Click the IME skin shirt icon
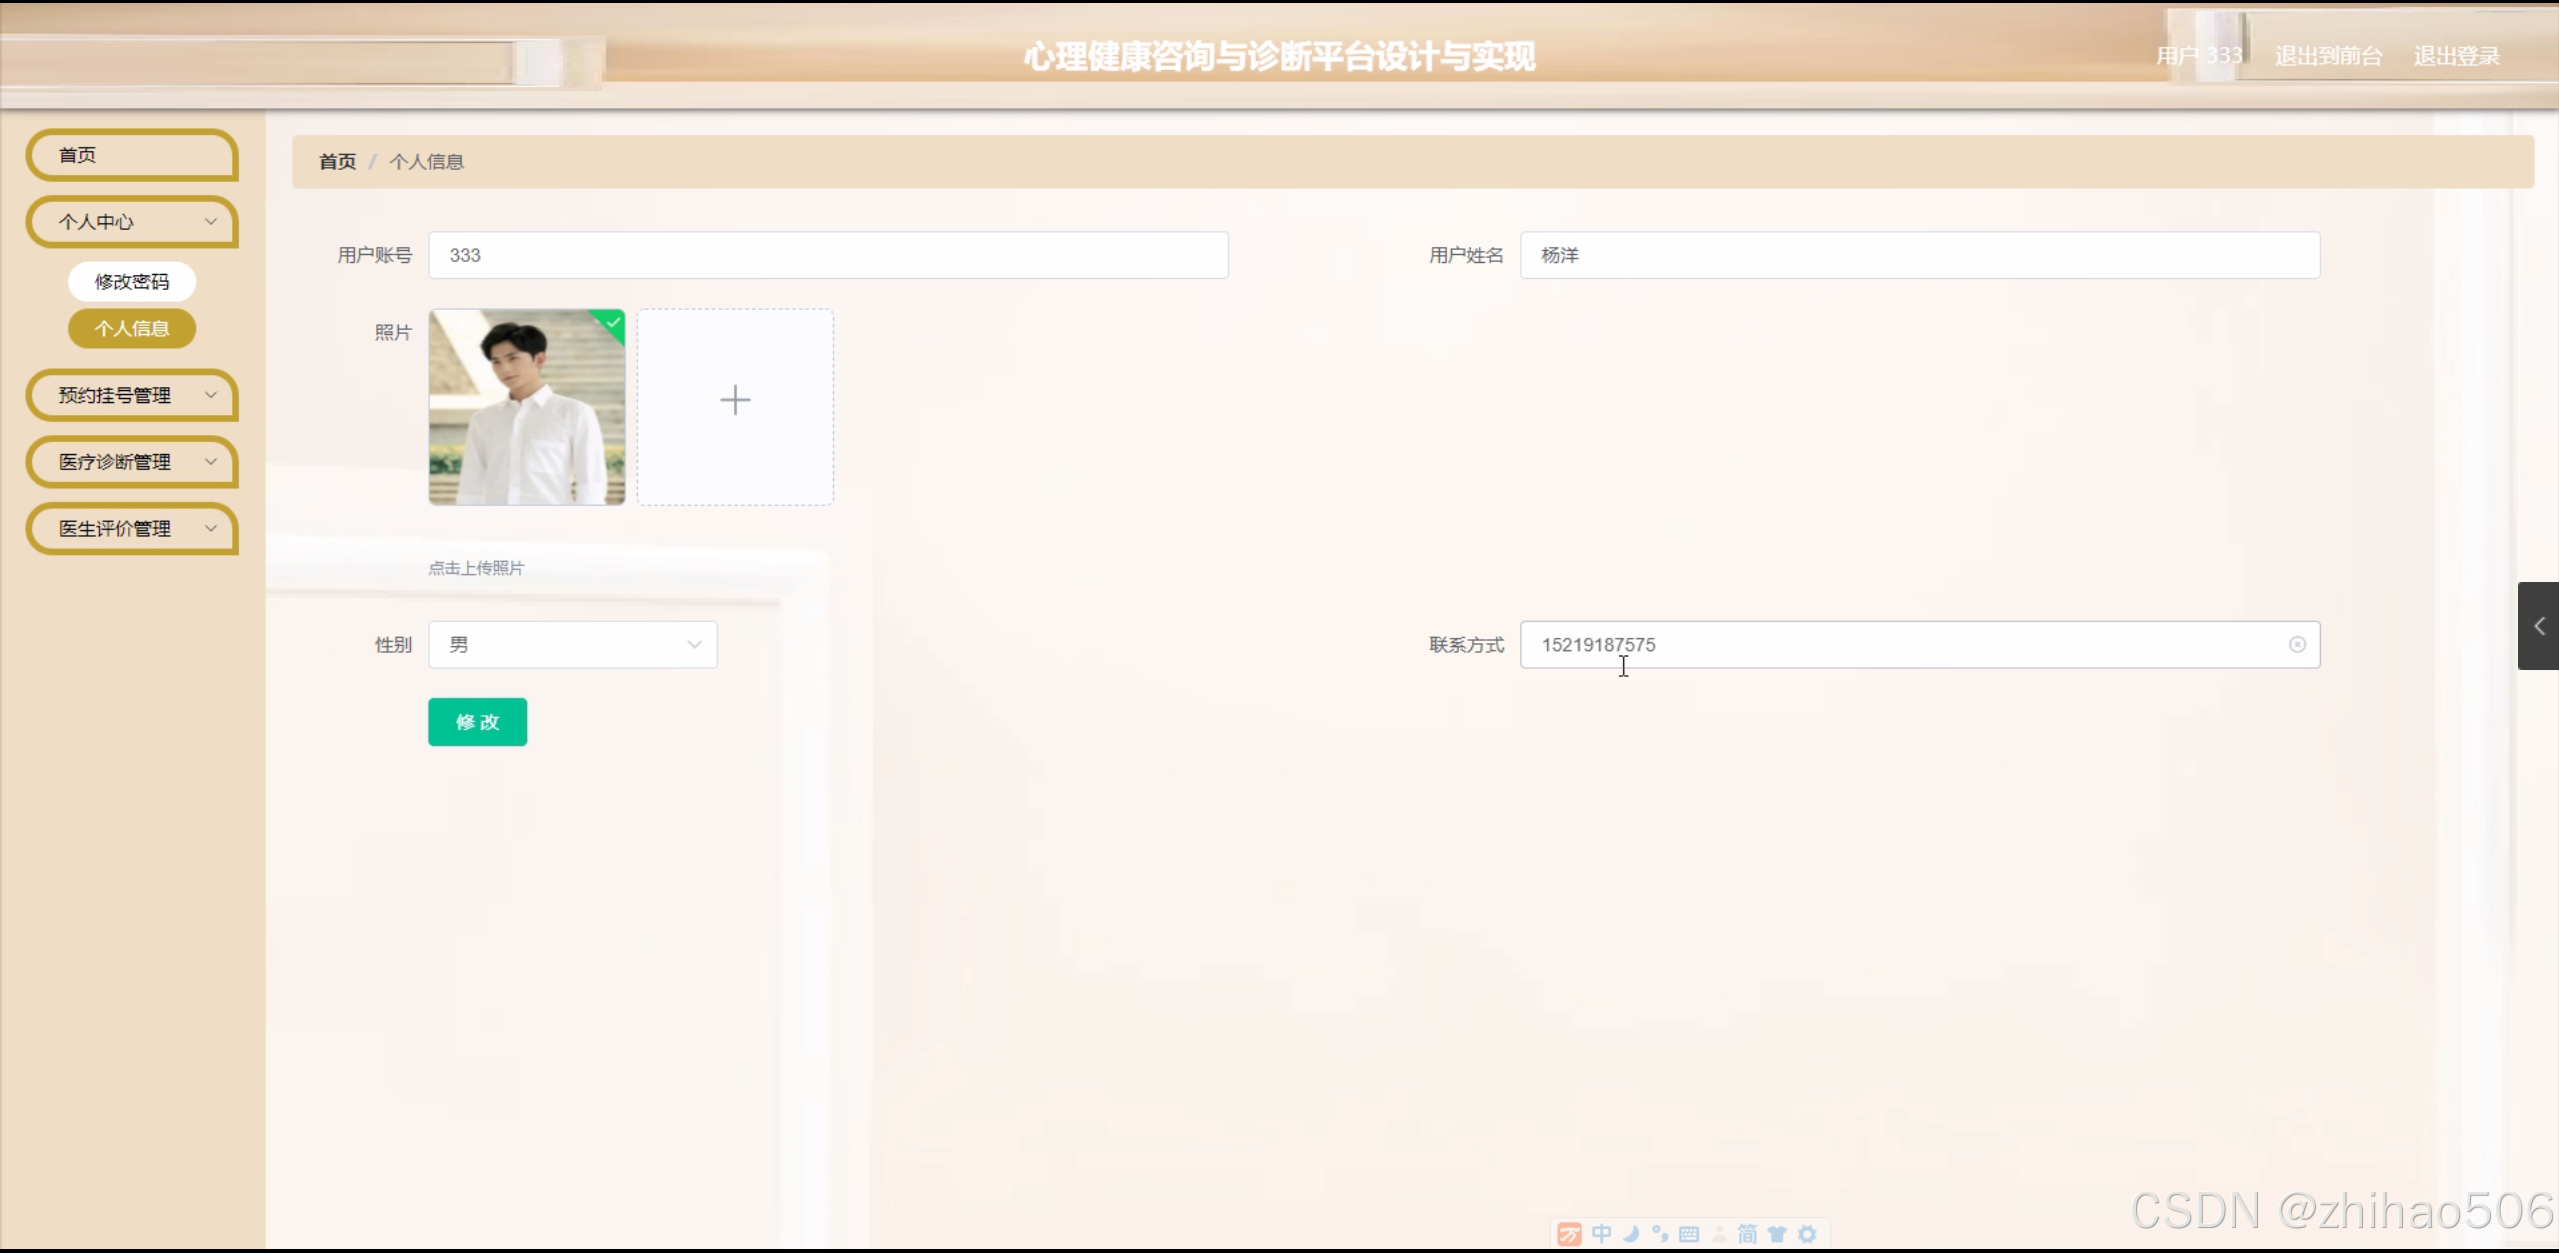The height and width of the screenshot is (1253, 2559). click(1777, 1234)
